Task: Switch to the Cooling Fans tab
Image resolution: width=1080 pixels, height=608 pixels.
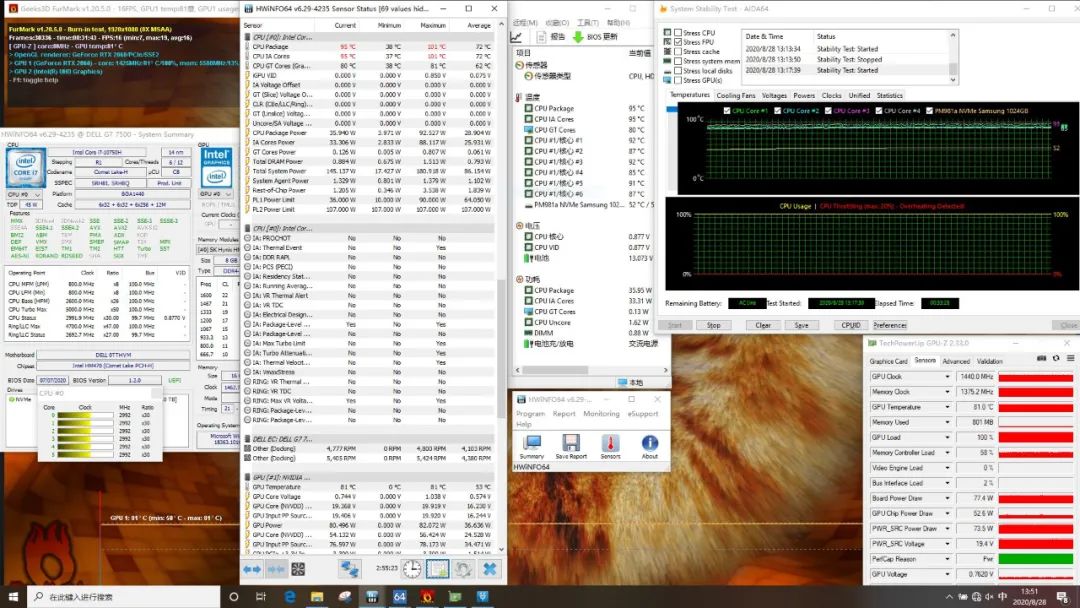Action: (736, 96)
